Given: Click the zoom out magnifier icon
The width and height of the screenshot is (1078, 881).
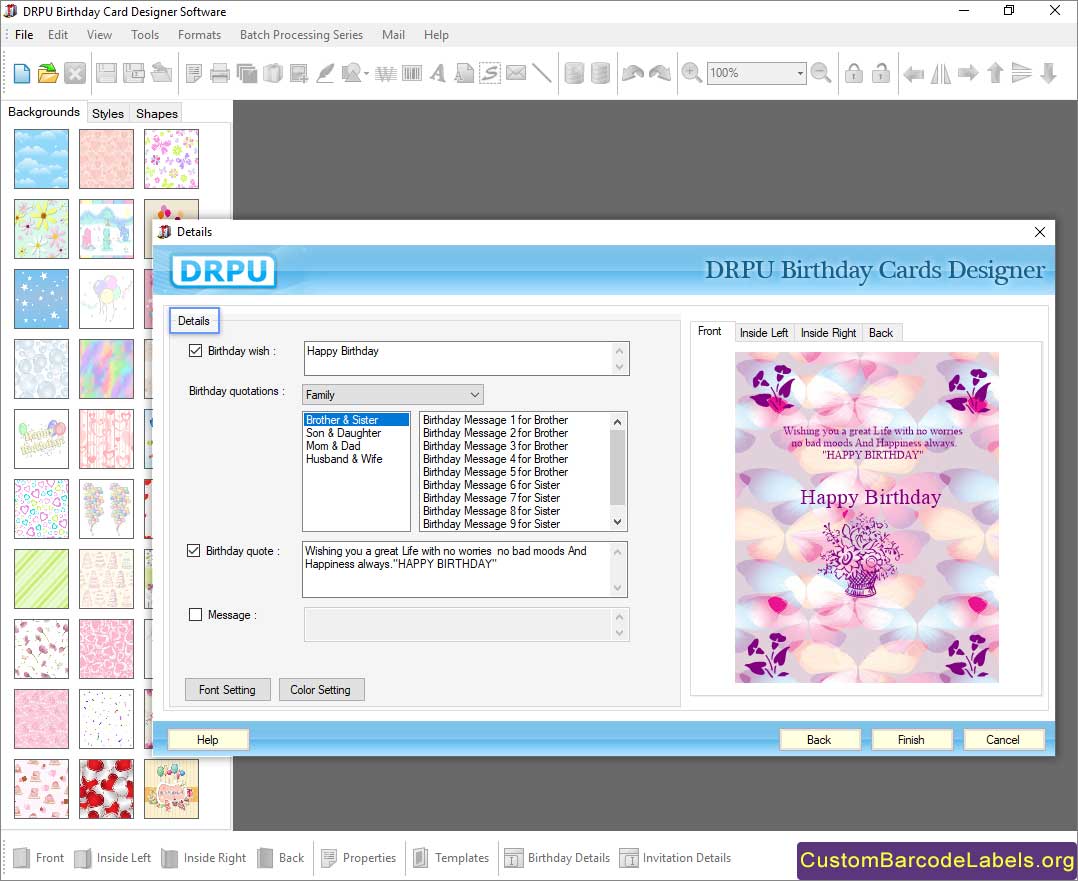Looking at the screenshot, I should pos(821,73).
